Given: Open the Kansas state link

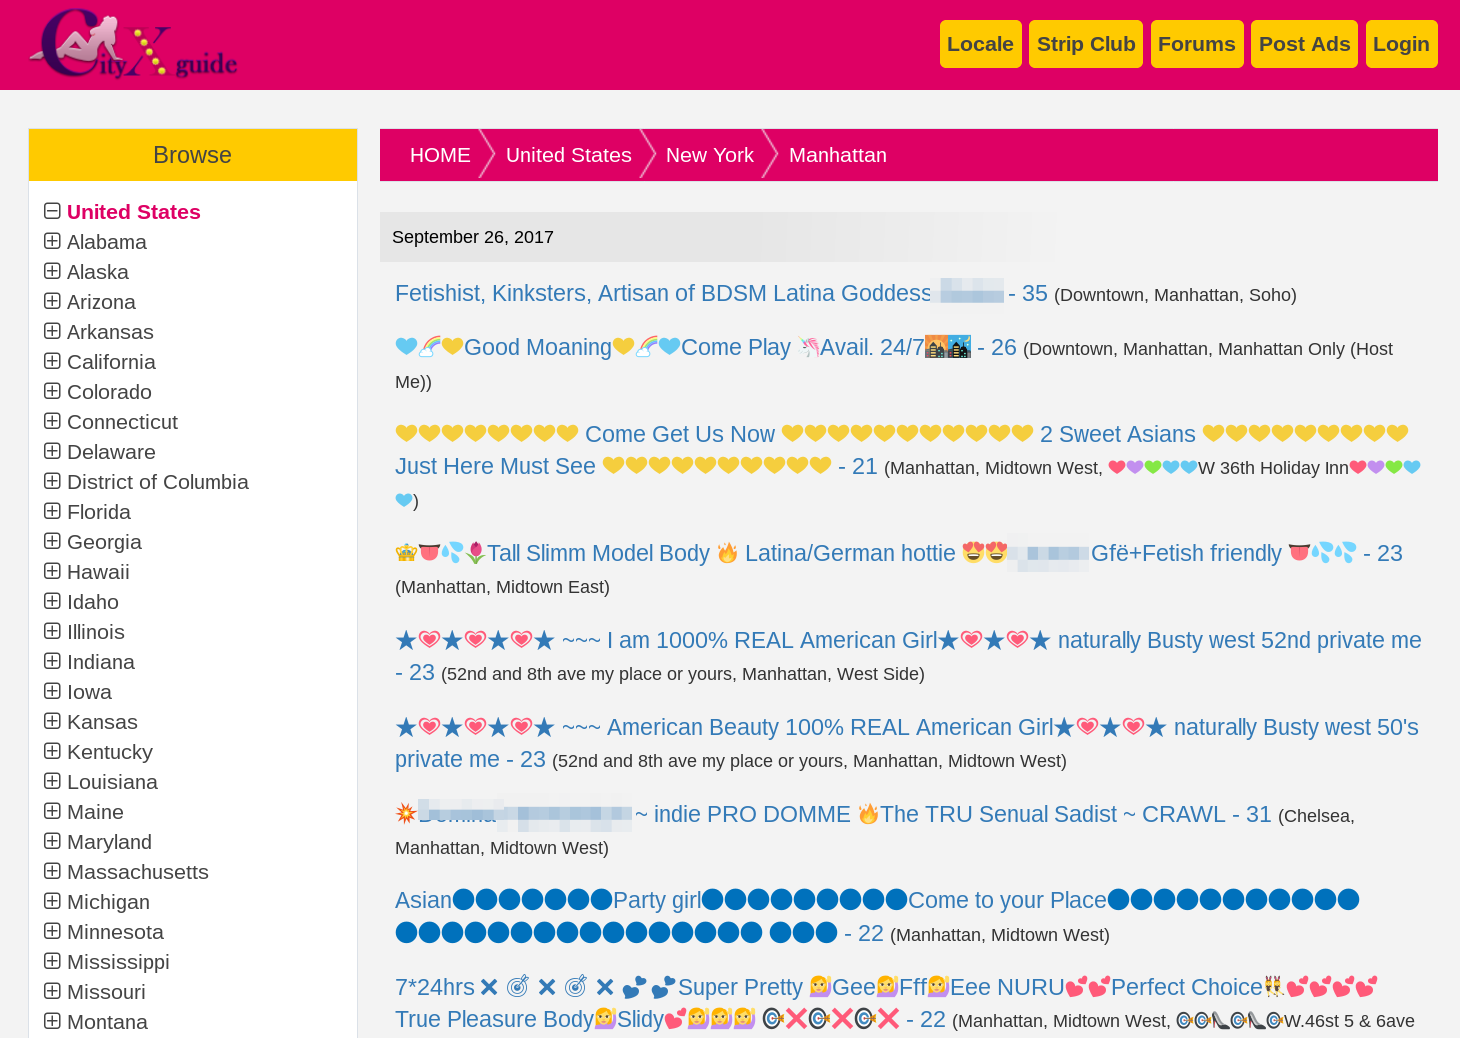Looking at the screenshot, I should click(x=102, y=722).
